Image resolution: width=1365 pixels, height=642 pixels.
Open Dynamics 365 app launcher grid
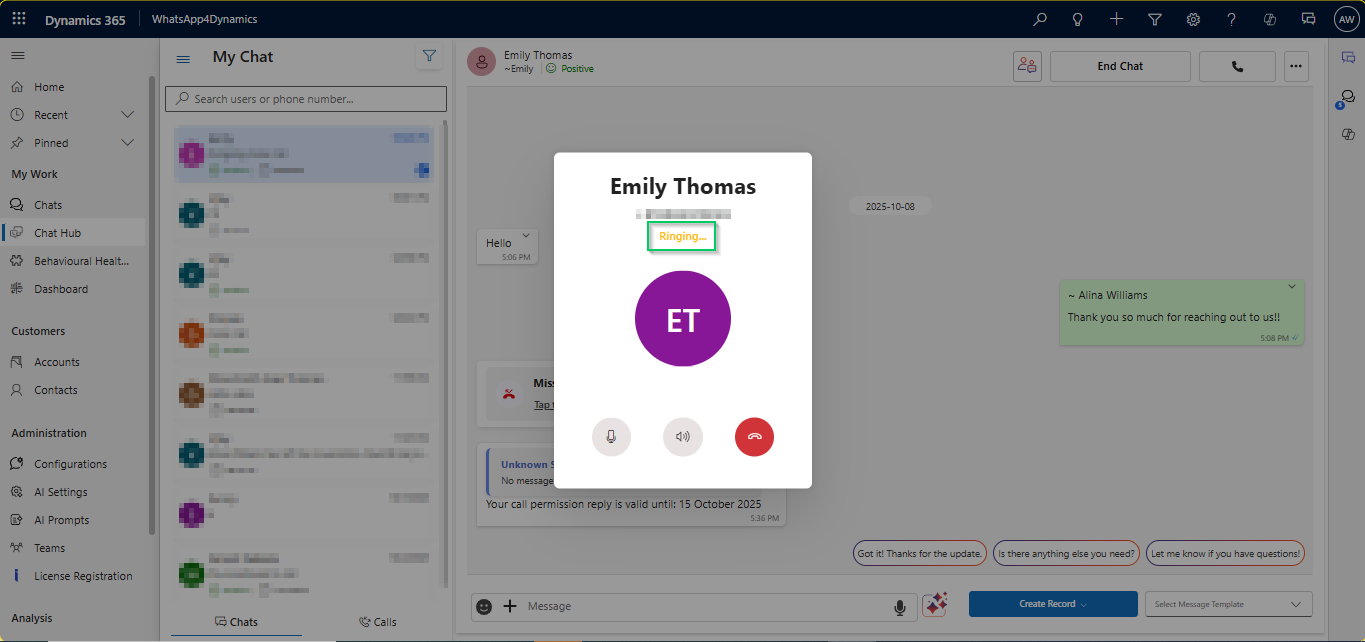click(19, 19)
